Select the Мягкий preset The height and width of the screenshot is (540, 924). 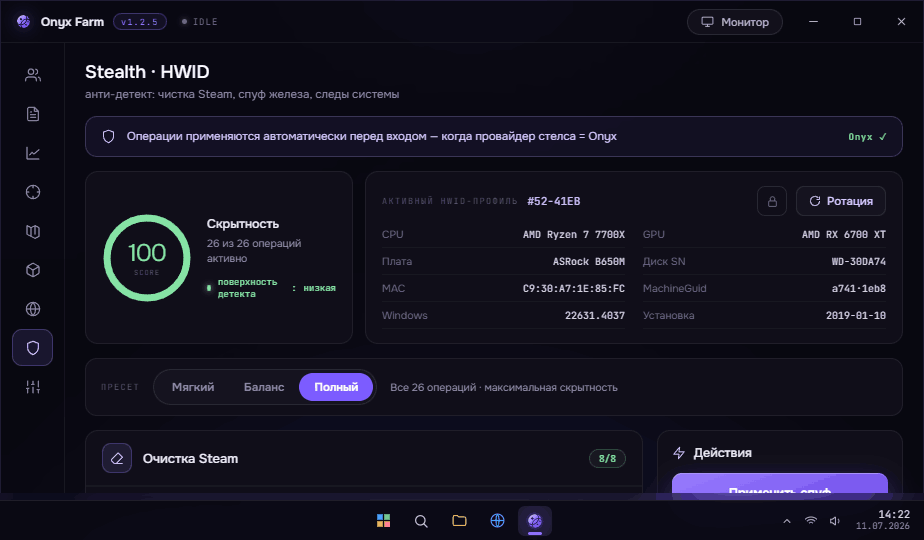[193, 387]
